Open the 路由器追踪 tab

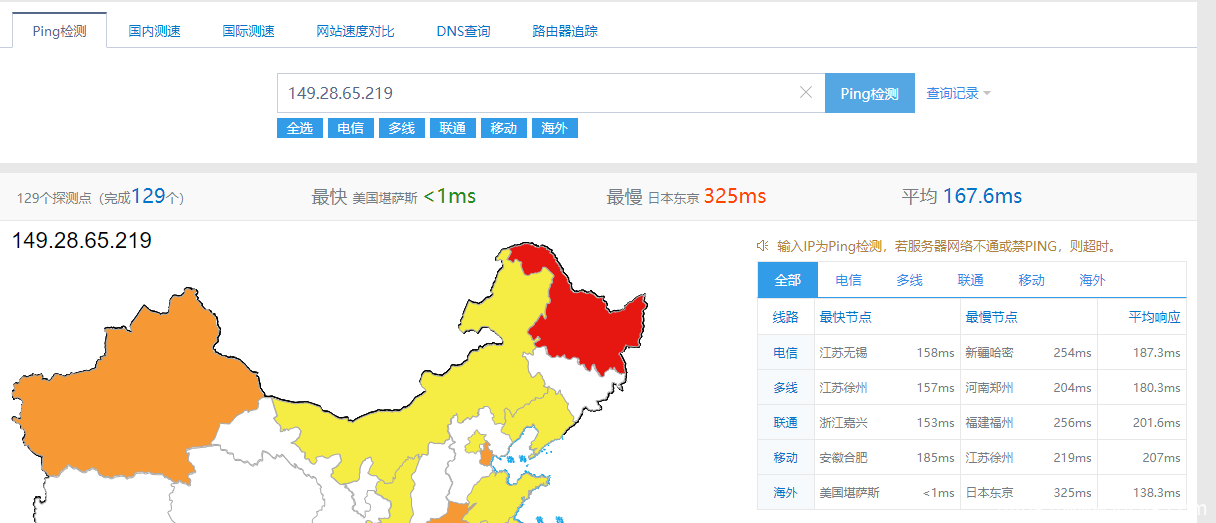click(565, 31)
